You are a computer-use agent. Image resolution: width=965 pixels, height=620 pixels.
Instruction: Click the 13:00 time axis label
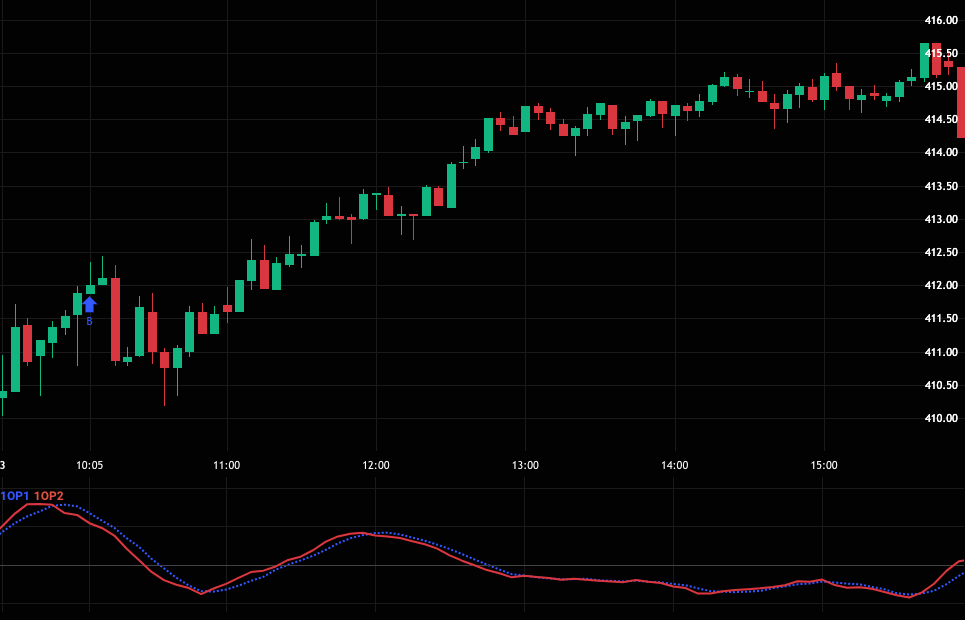coord(525,465)
